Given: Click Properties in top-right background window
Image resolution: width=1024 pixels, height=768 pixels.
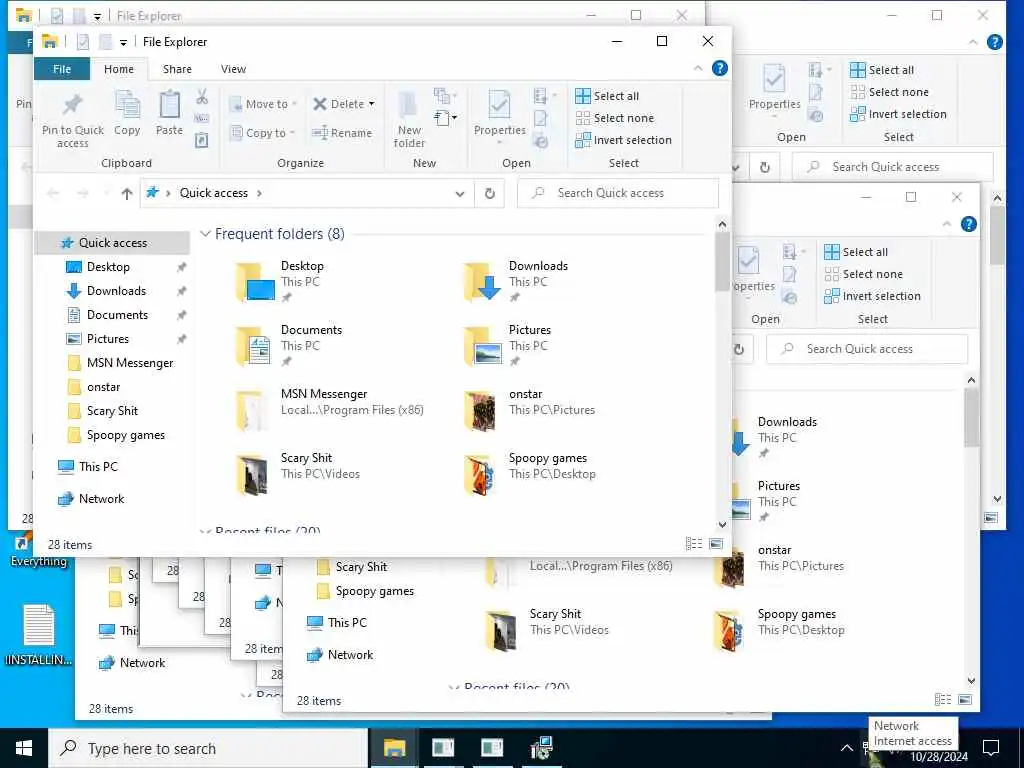Looking at the screenshot, I should point(775,88).
